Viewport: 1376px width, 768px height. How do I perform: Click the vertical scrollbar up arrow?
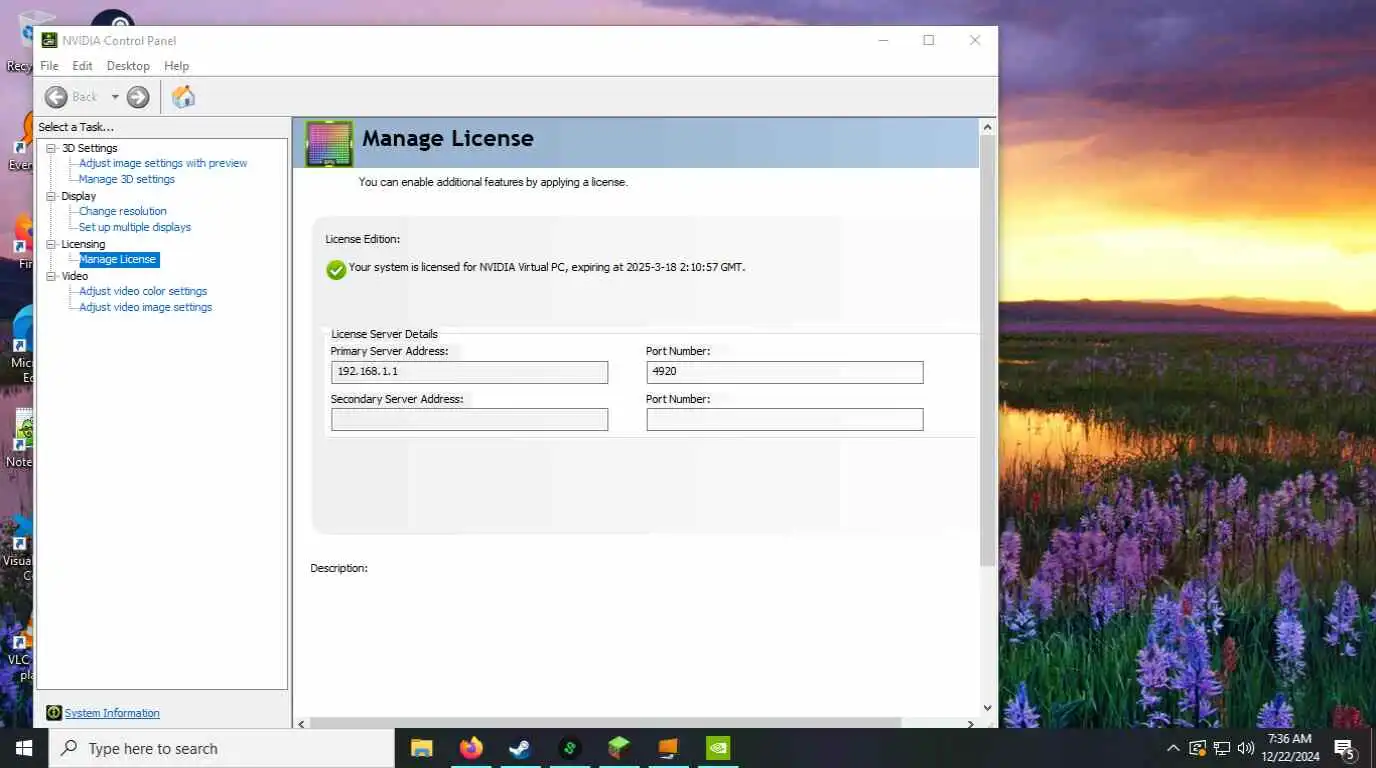(988, 127)
